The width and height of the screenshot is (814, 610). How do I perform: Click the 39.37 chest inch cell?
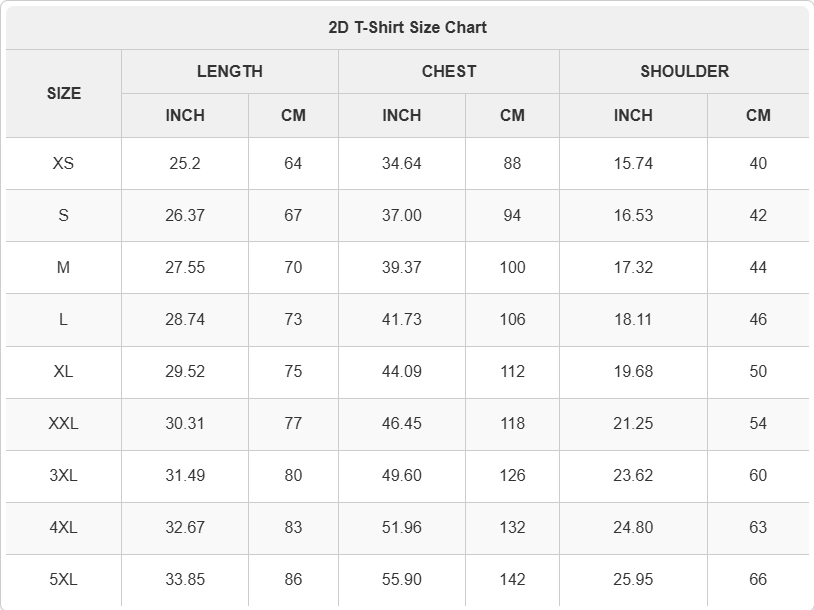pos(402,267)
